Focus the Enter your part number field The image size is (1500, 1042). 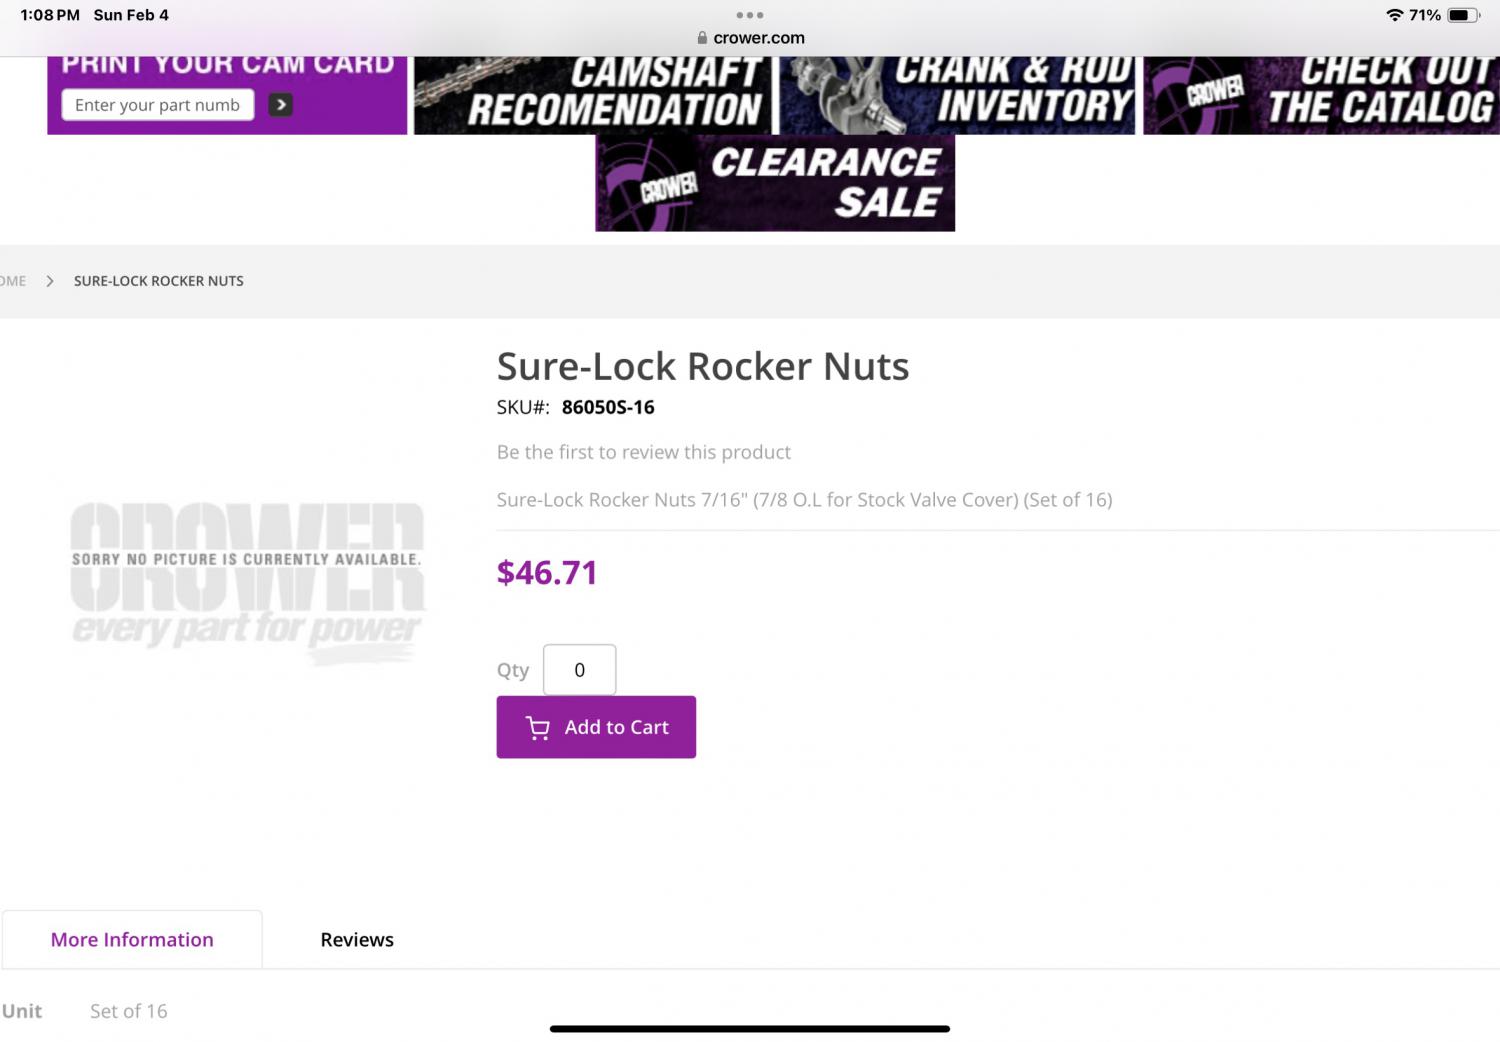158,105
